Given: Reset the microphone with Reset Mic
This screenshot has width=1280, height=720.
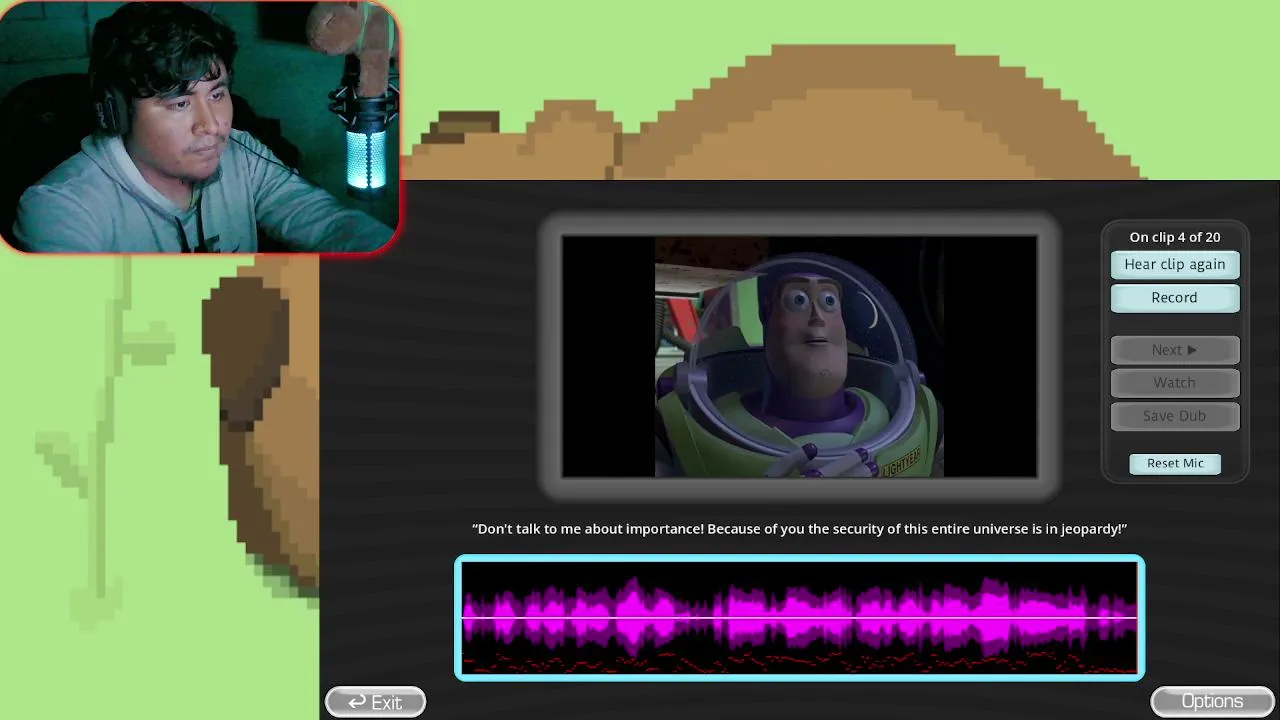Looking at the screenshot, I should (x=1175, y=463).
